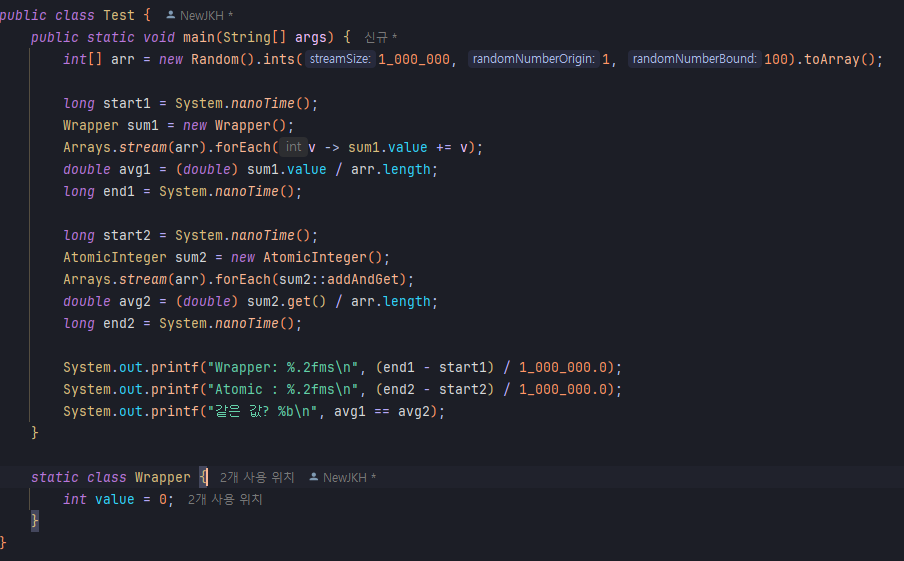The image size is (904, 561).
Task: Click AtomicInteger type in sum2 declaration
Action: pyautogui.click(x=115, y=258)
